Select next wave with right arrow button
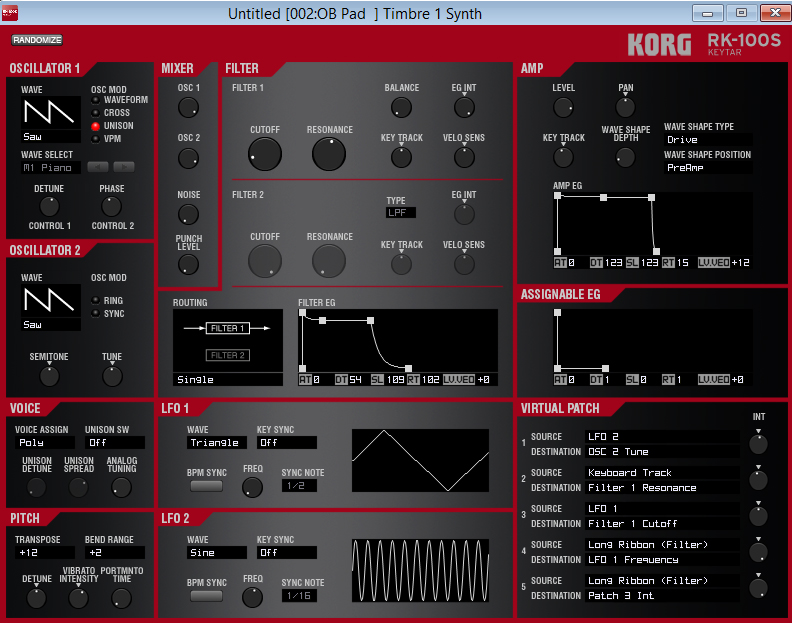The image size is (792, 623). [124, 167]
